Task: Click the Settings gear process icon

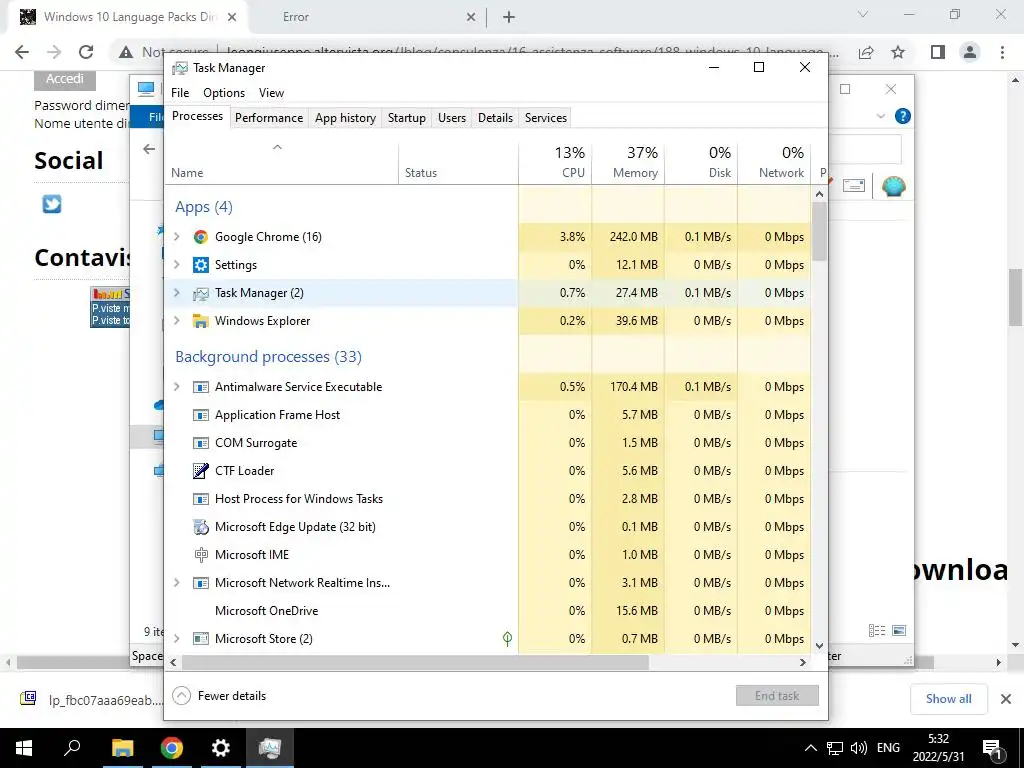Action: 200,265
